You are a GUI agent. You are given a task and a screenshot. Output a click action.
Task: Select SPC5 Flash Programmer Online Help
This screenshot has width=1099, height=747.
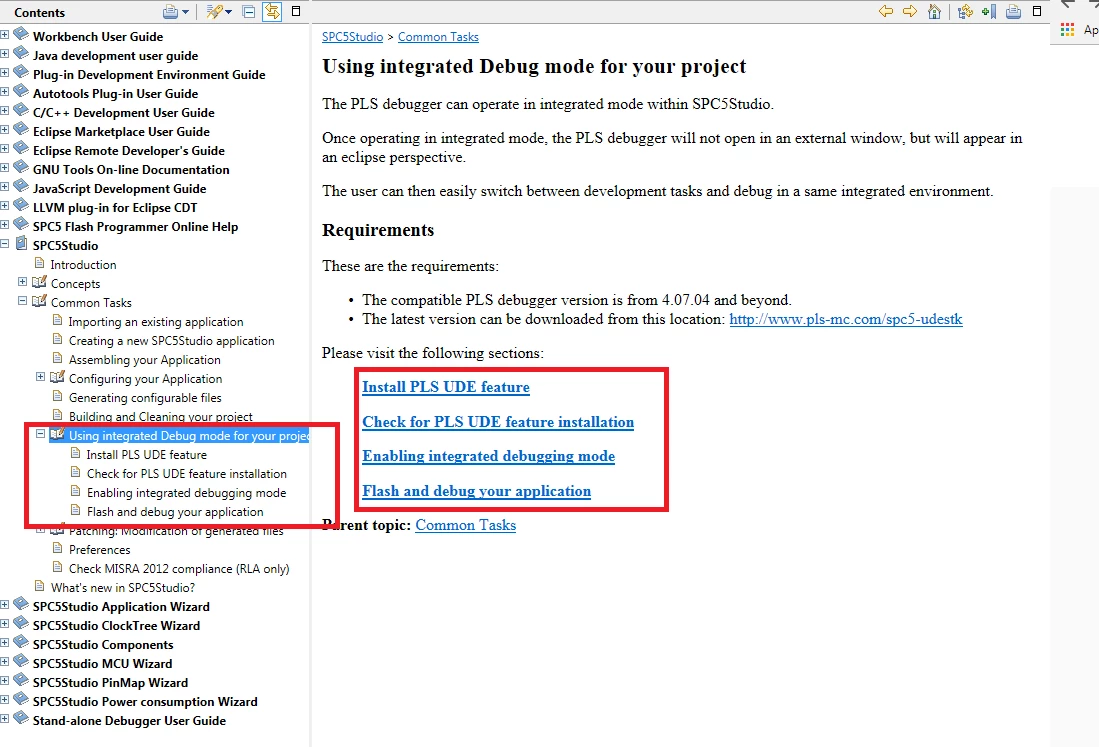(135, 226)
